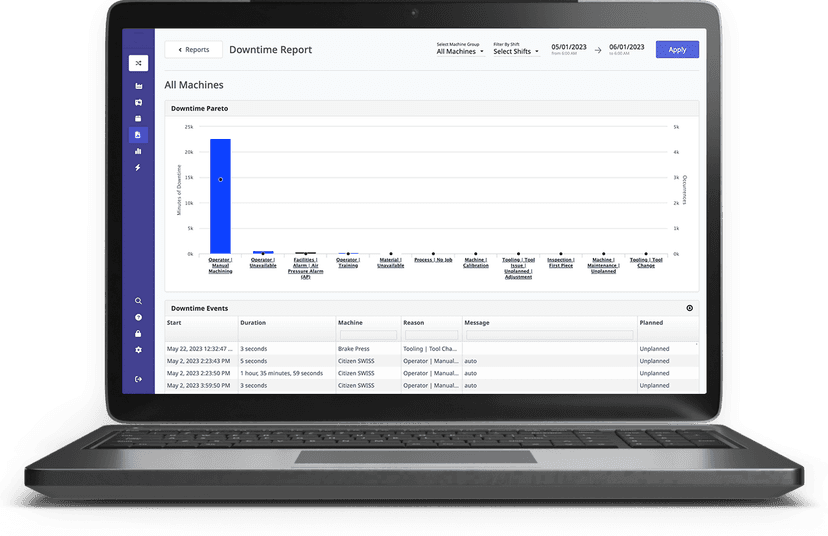This screenshot has height=536, width=828.
Task: Go back using the Reports button
Action: pos(193,50)
